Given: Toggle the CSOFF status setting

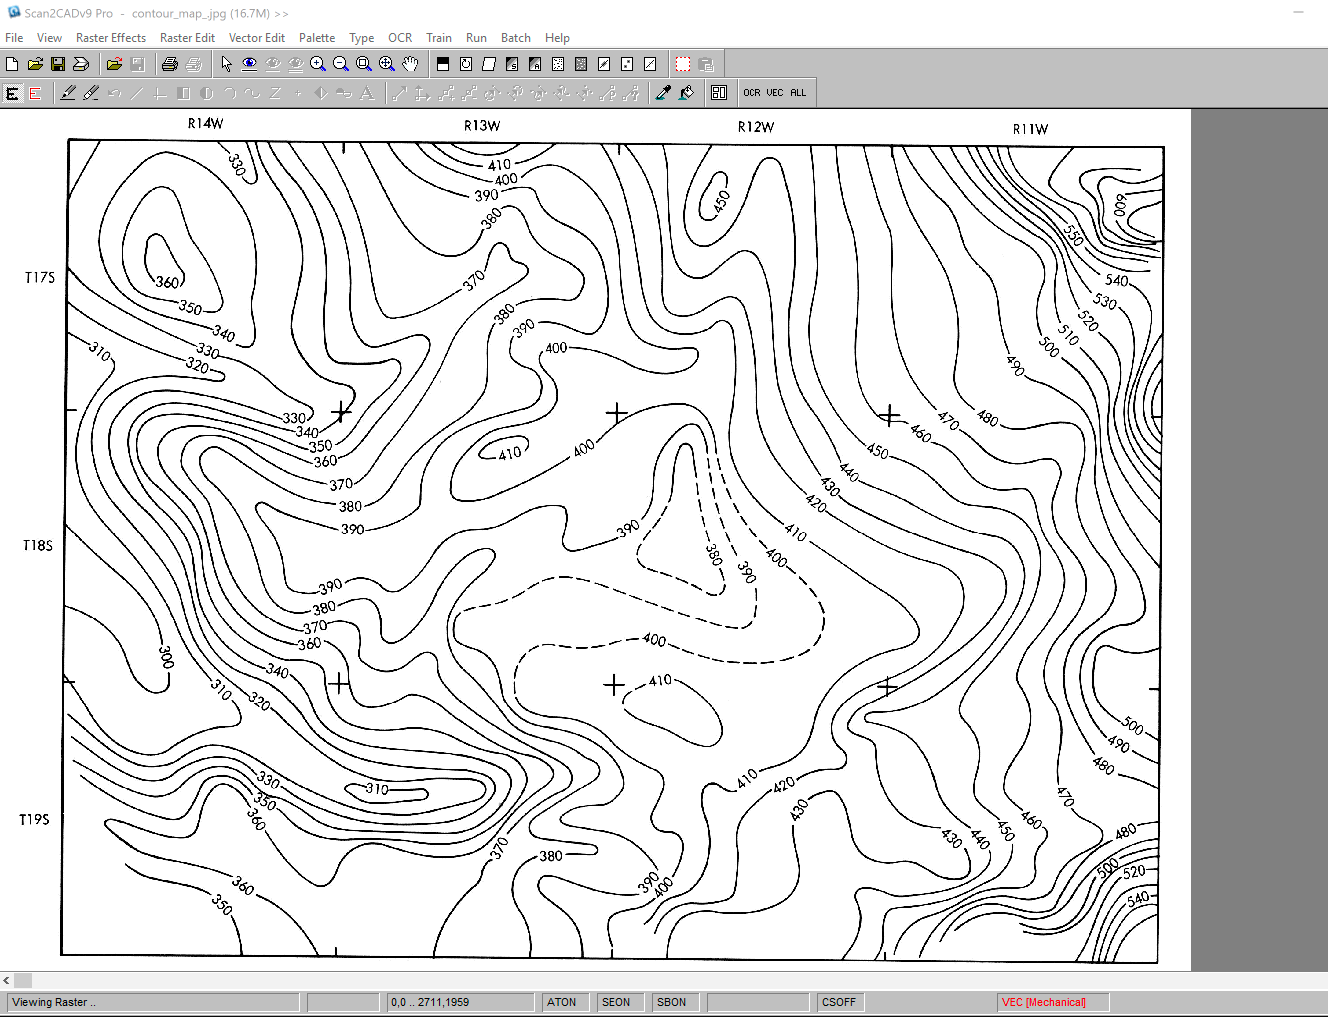Looking at the screenshot, I should 838,1001.
